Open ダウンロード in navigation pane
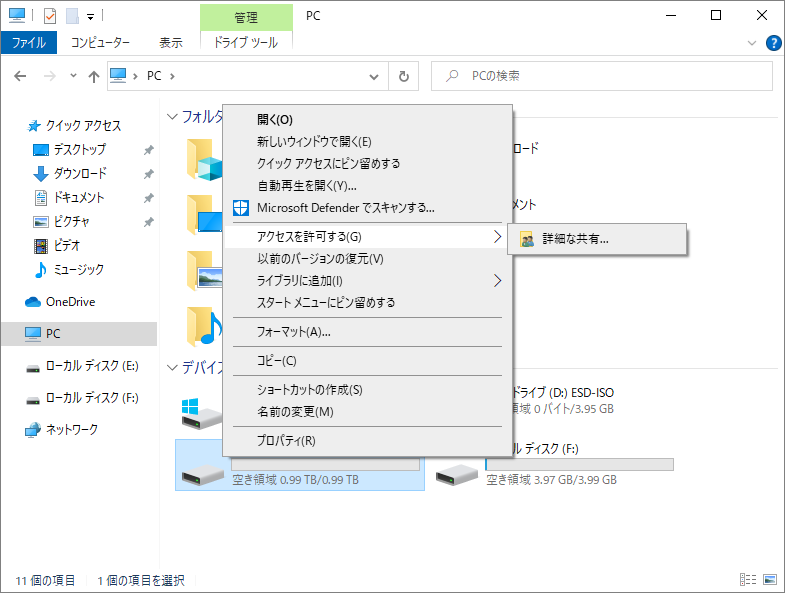 pos(80,173)
